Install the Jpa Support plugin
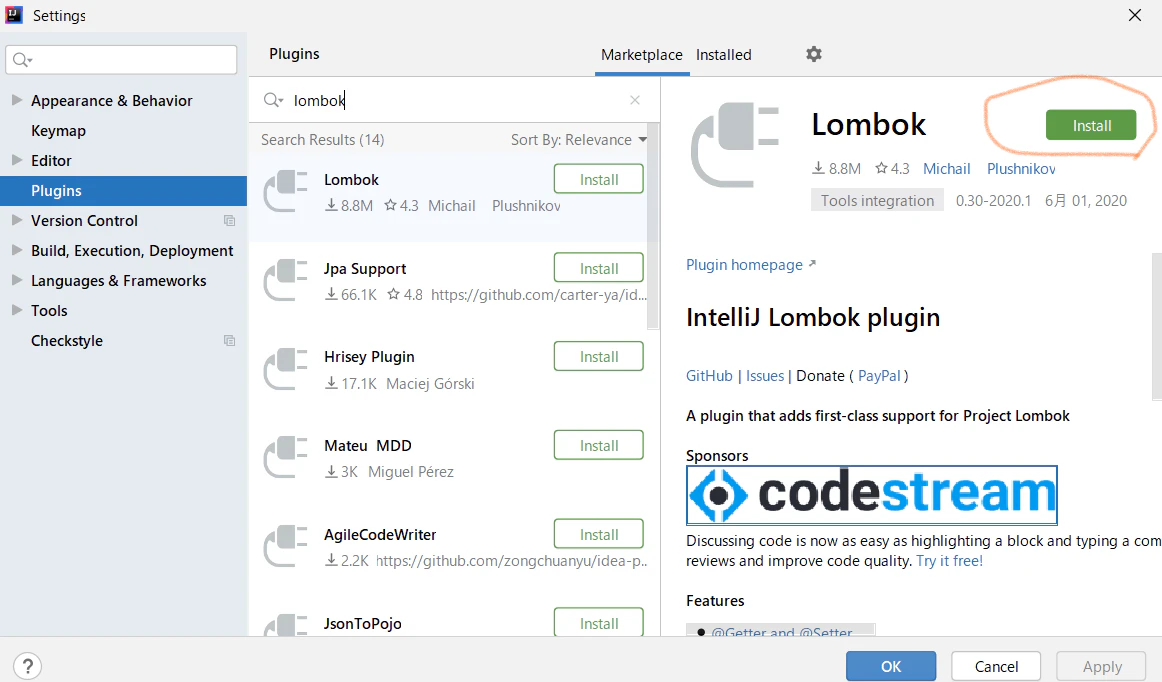This screenshot has width=1162, height=682. click(599, 268)
